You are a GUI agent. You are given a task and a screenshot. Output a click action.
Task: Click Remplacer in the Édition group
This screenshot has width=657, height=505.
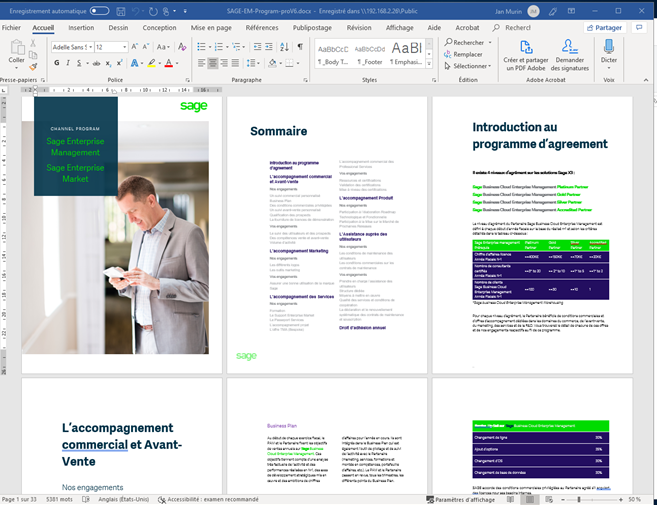(463, 54)
